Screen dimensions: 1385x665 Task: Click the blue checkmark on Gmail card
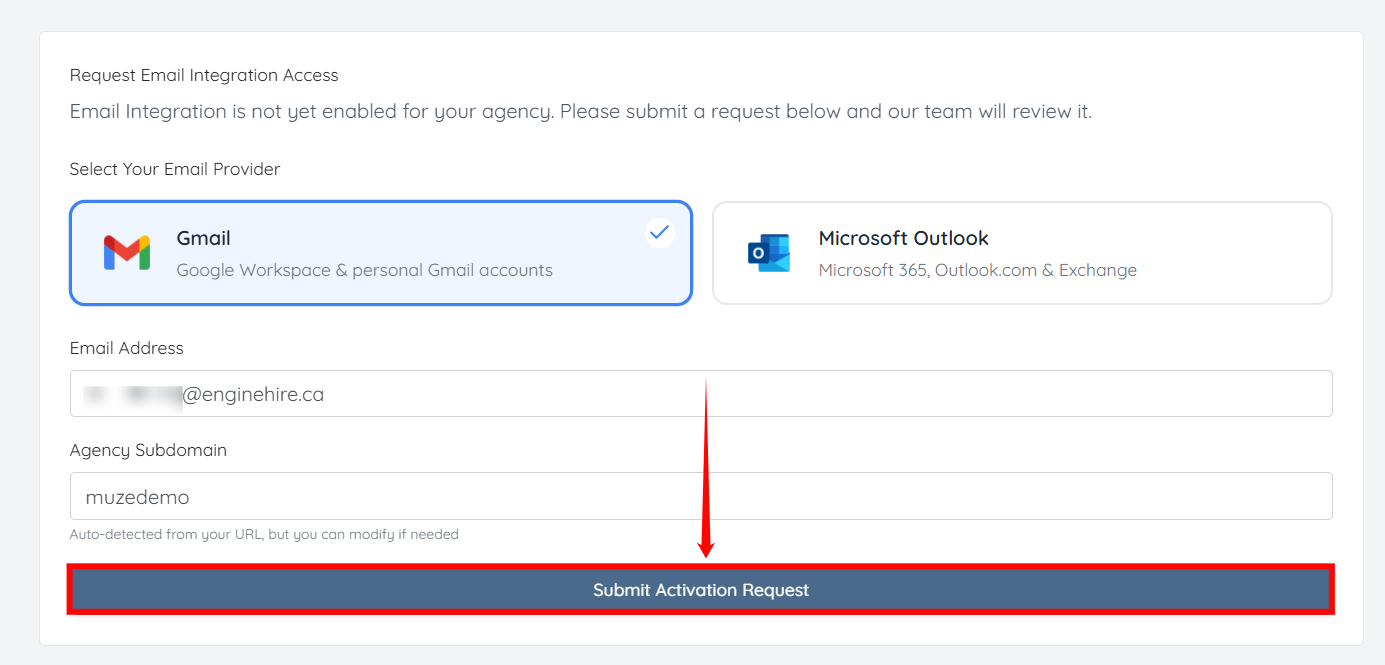pyautogui.click(x=659, y=233)
